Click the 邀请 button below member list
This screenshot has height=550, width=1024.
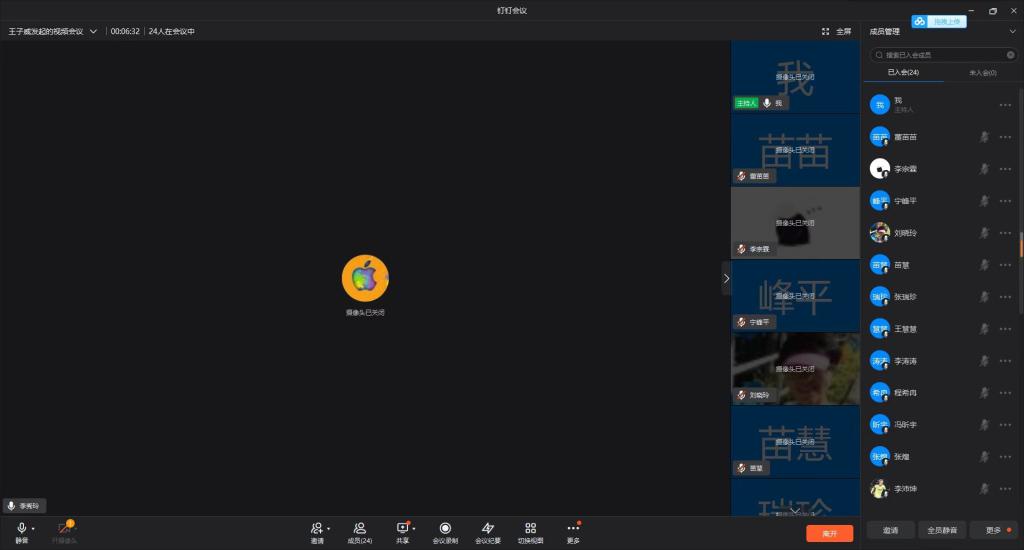click(890, 530)
